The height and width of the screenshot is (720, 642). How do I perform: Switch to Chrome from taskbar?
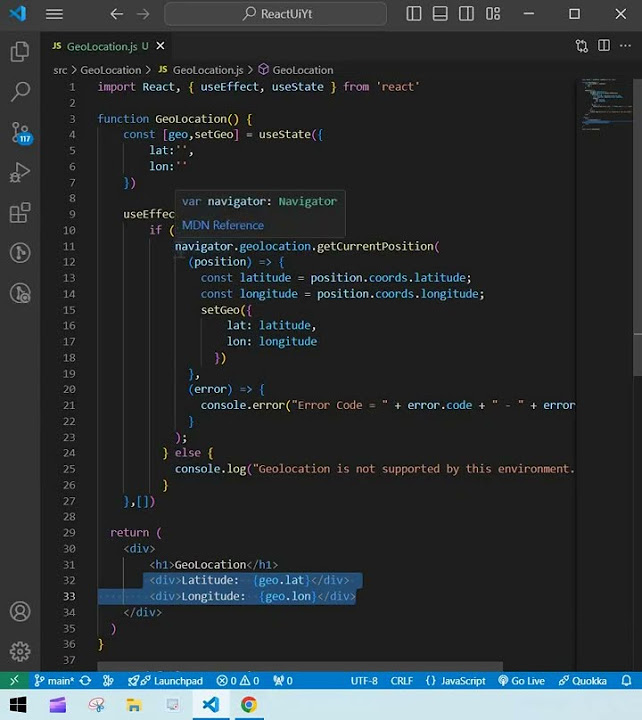tap(248, 704)
